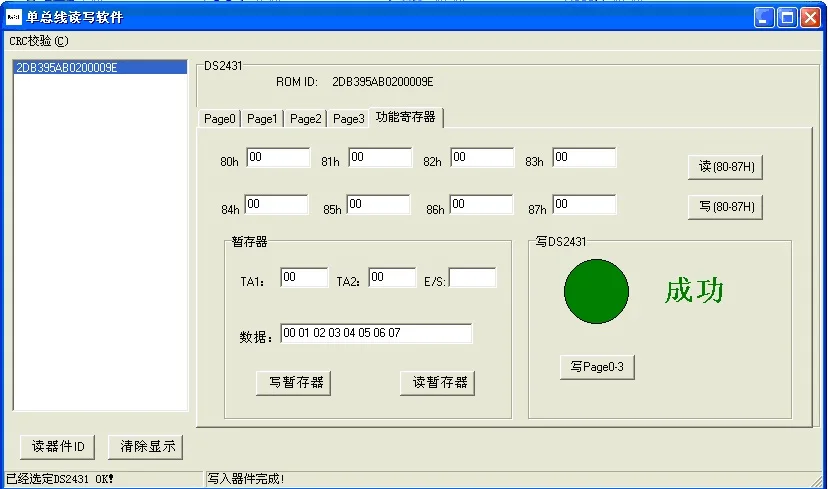Select the Page3 tab
The width and height of the screenshot is (828, 489).
(x=349, y=119)
